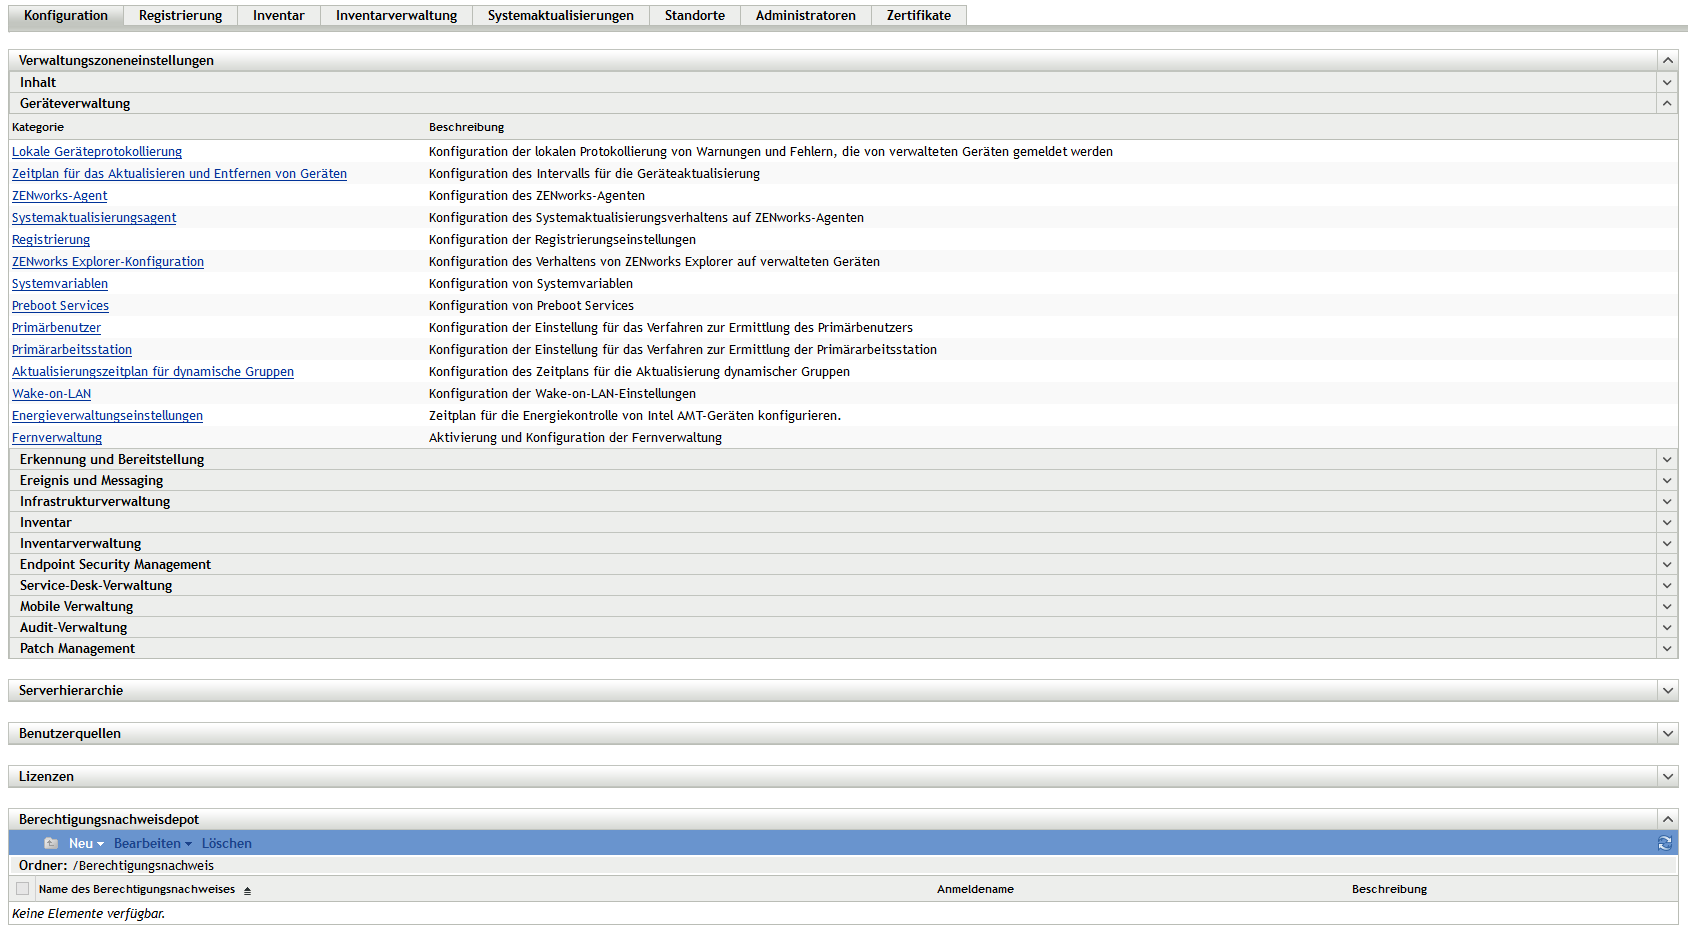Open the Energieverwaltungseinstellungen link
This screenshot has height=936, width=1688.
coord(108,416)
